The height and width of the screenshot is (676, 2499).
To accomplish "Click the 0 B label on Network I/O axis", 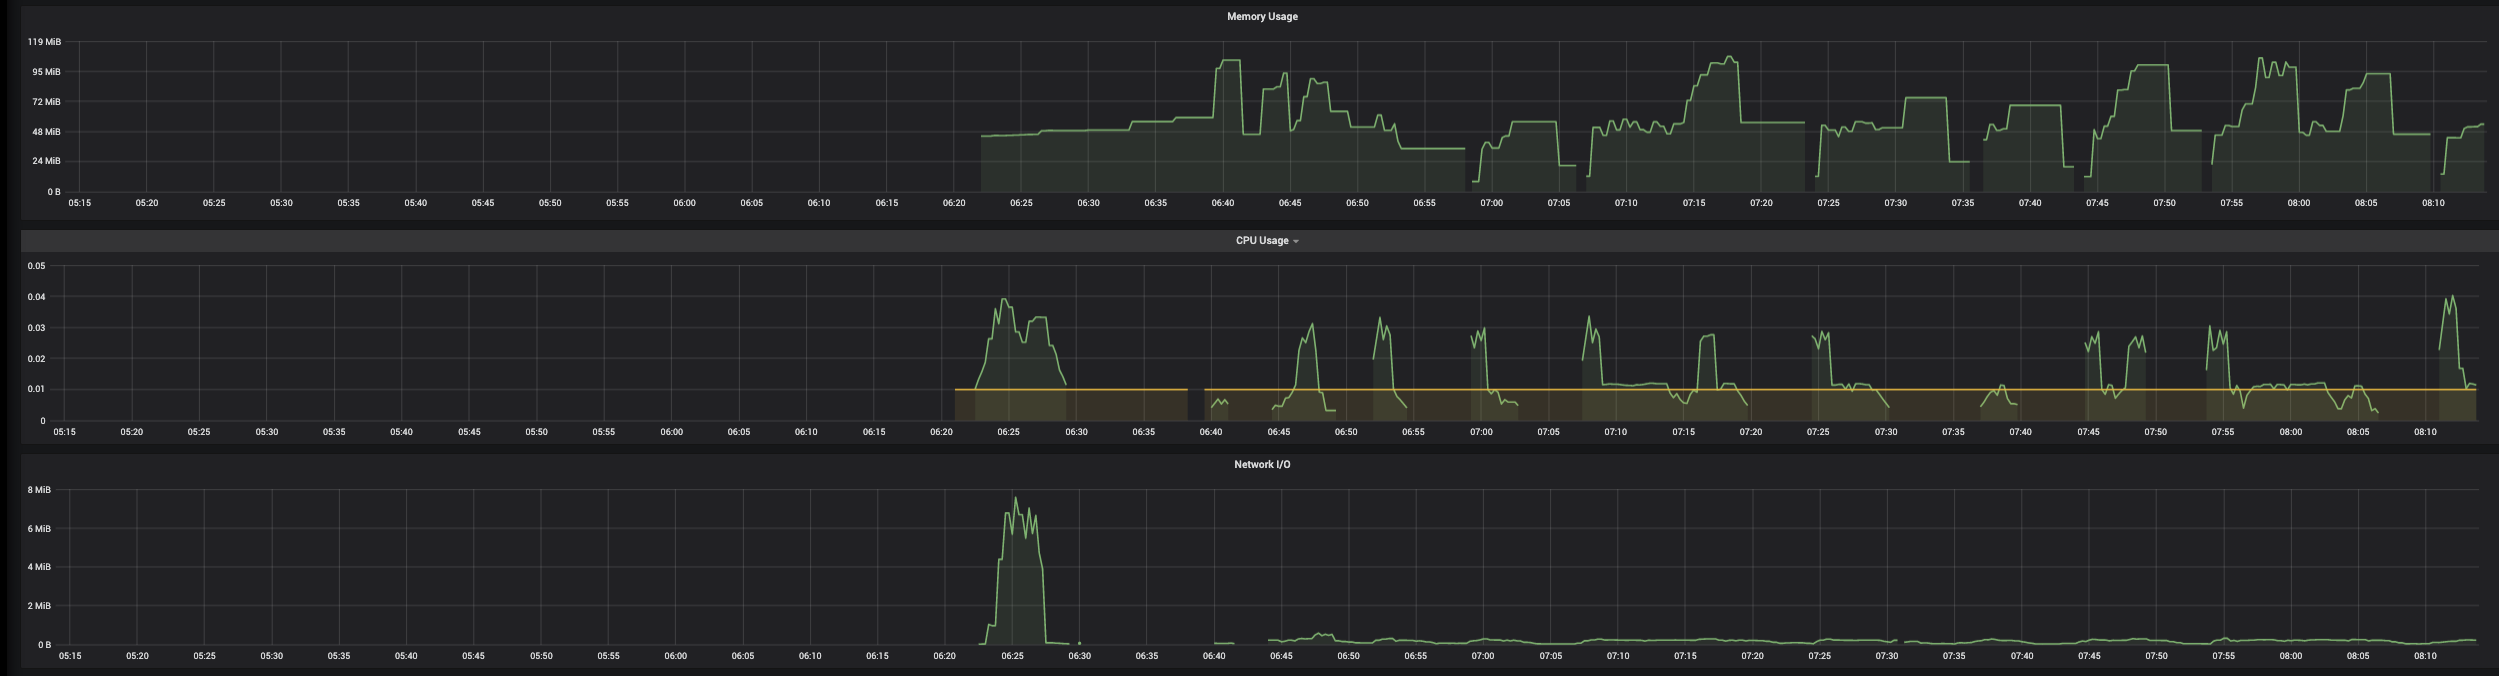I will [x=44, y=645].
